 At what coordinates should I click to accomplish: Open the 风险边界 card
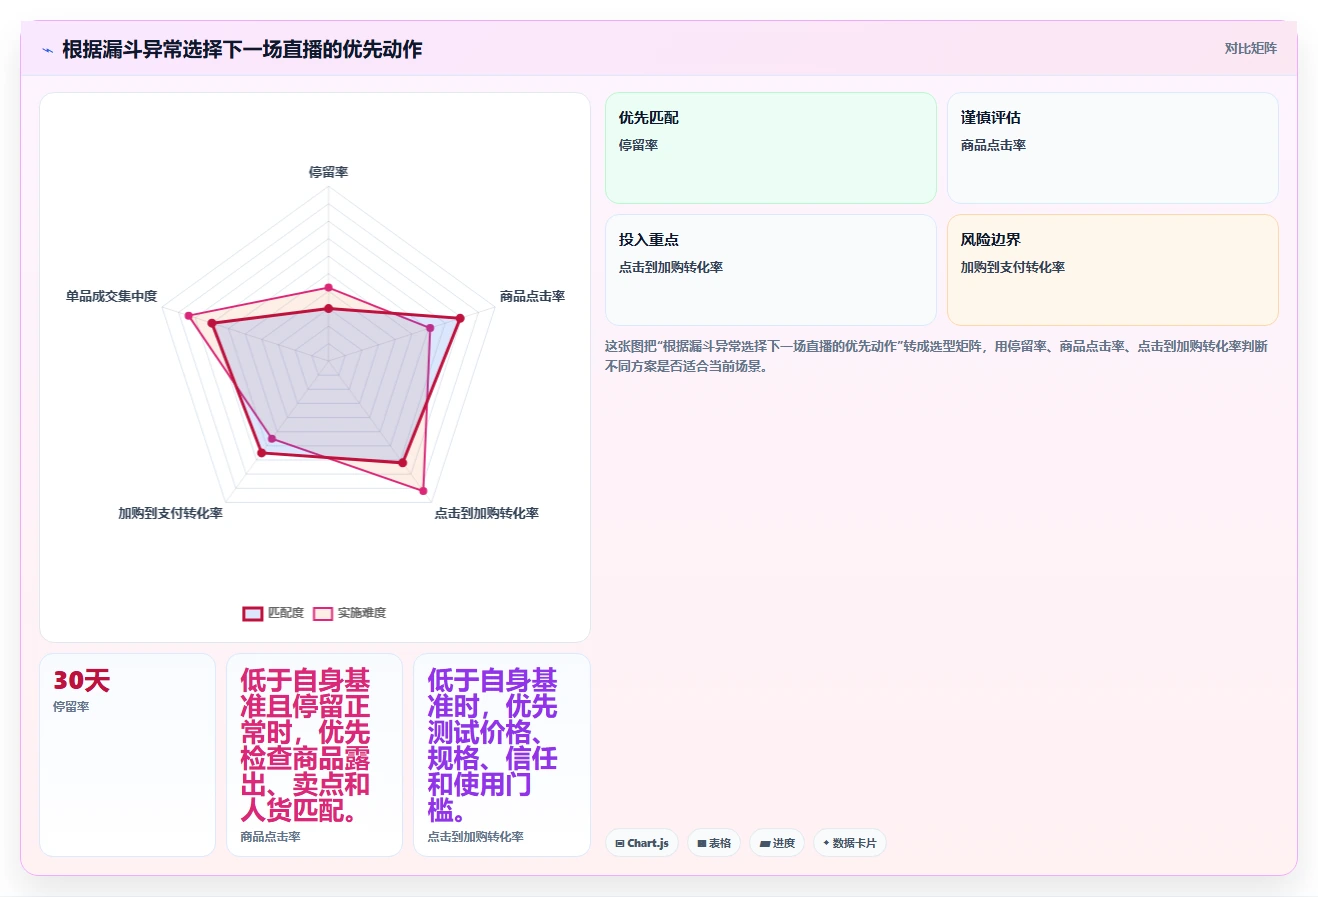[1112, 270]
